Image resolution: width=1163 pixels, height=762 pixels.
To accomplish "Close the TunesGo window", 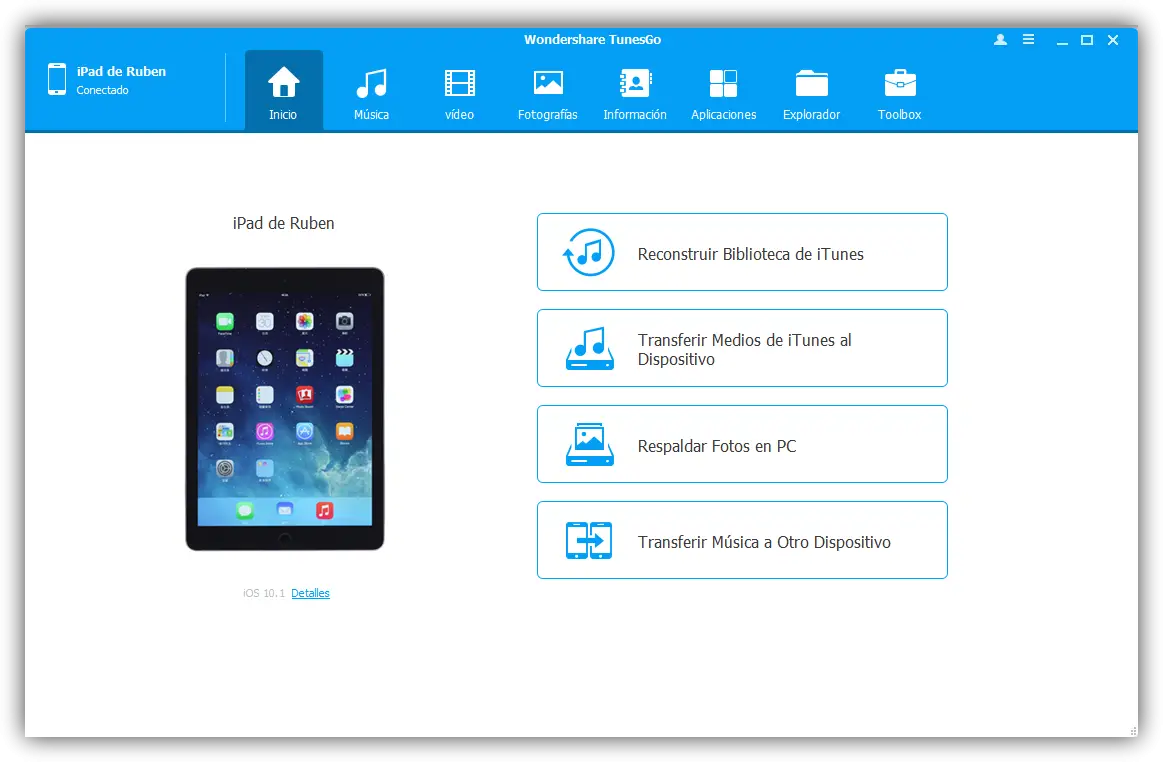I will (x=1113, y=40).
